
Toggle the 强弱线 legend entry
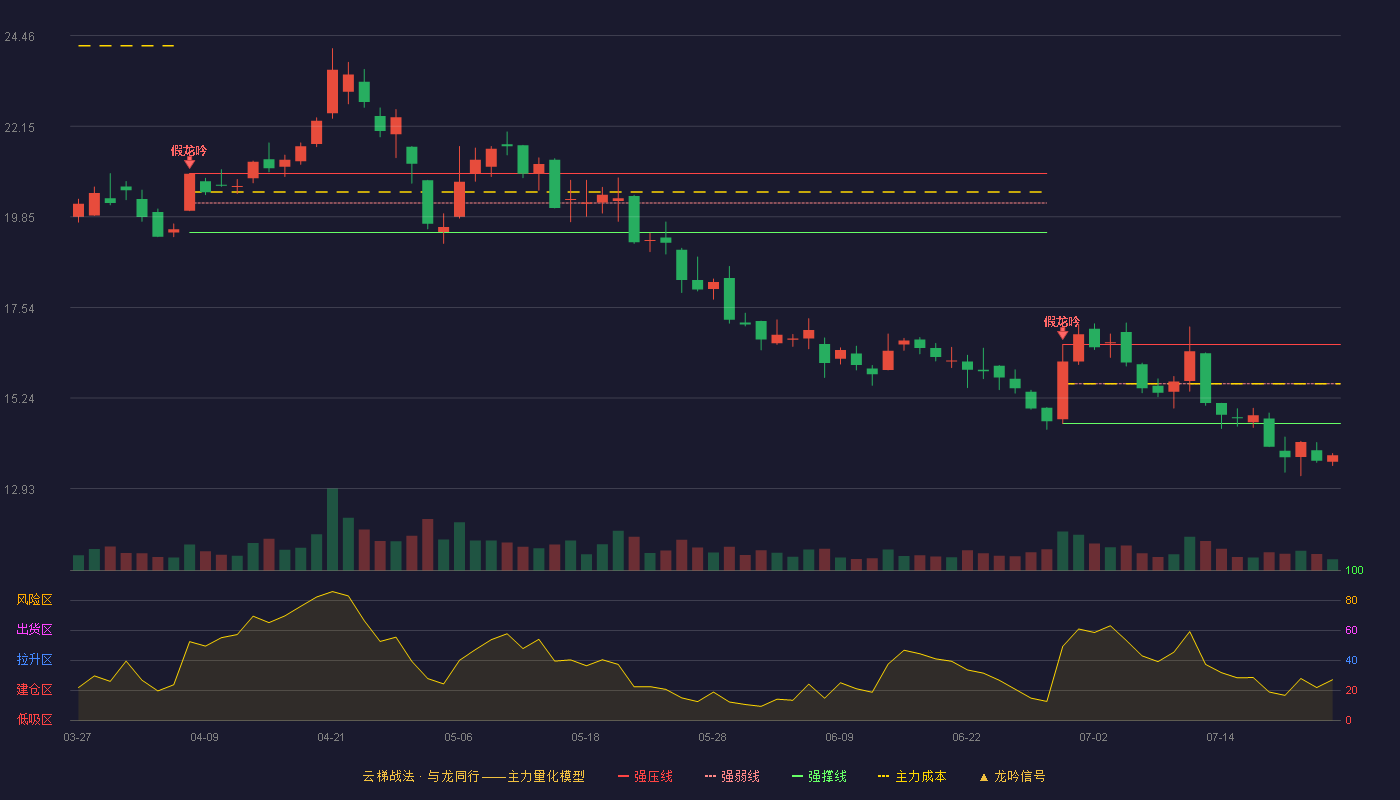point(732,776)
